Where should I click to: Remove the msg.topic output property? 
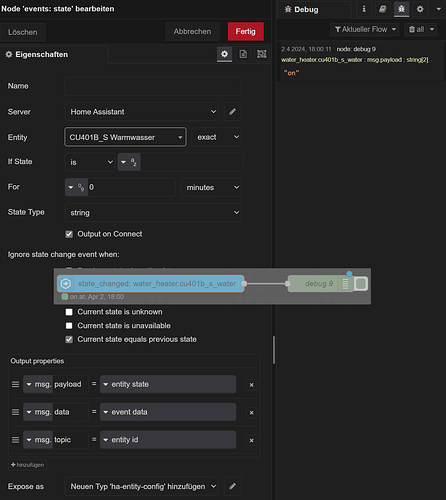pyautogui.click(x=252, y=440)
